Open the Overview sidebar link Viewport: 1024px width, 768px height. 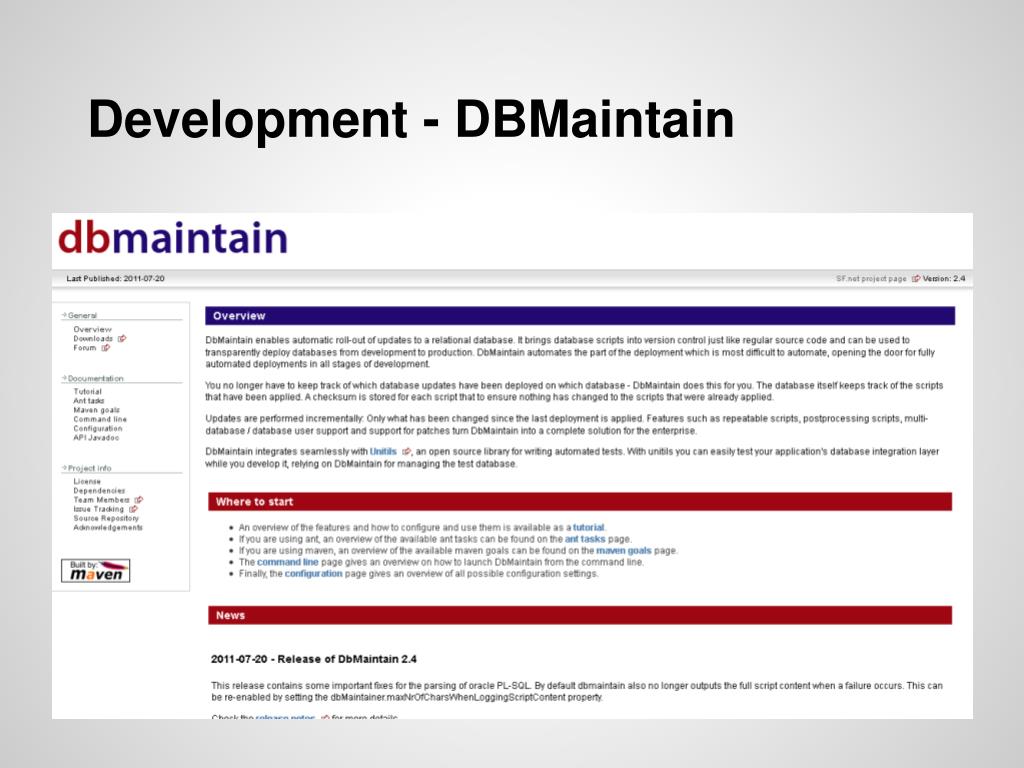[x=93, y=329]
